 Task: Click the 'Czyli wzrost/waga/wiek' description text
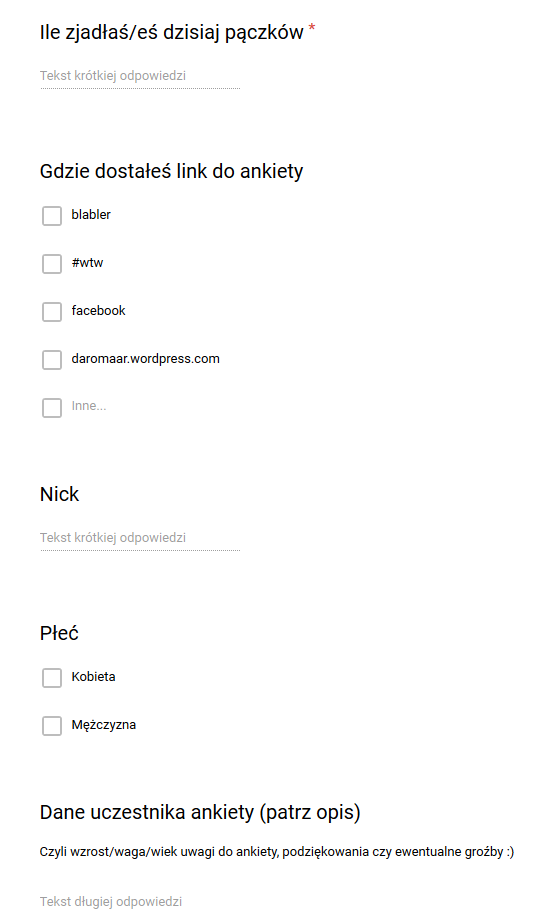tap(277, 852)
